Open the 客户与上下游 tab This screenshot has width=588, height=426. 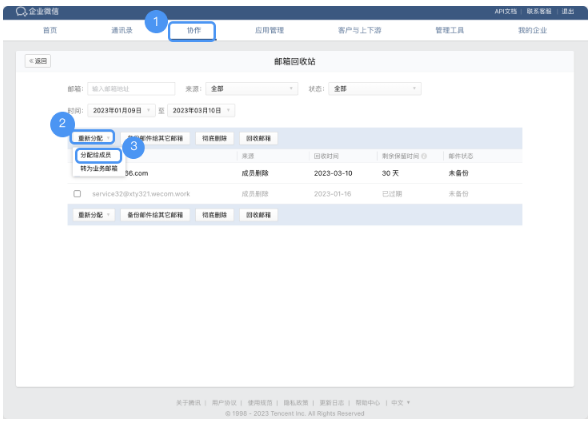(x=359, y=30)
